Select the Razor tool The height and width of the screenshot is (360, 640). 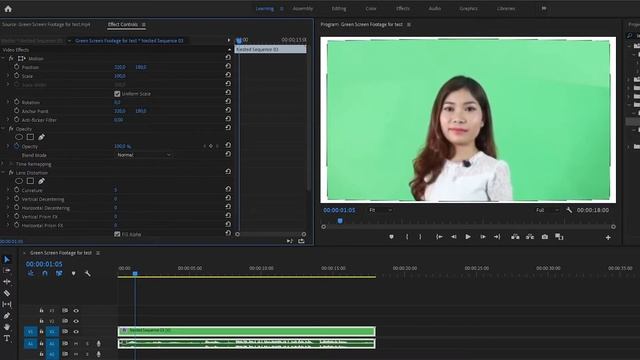coord(7,293)
